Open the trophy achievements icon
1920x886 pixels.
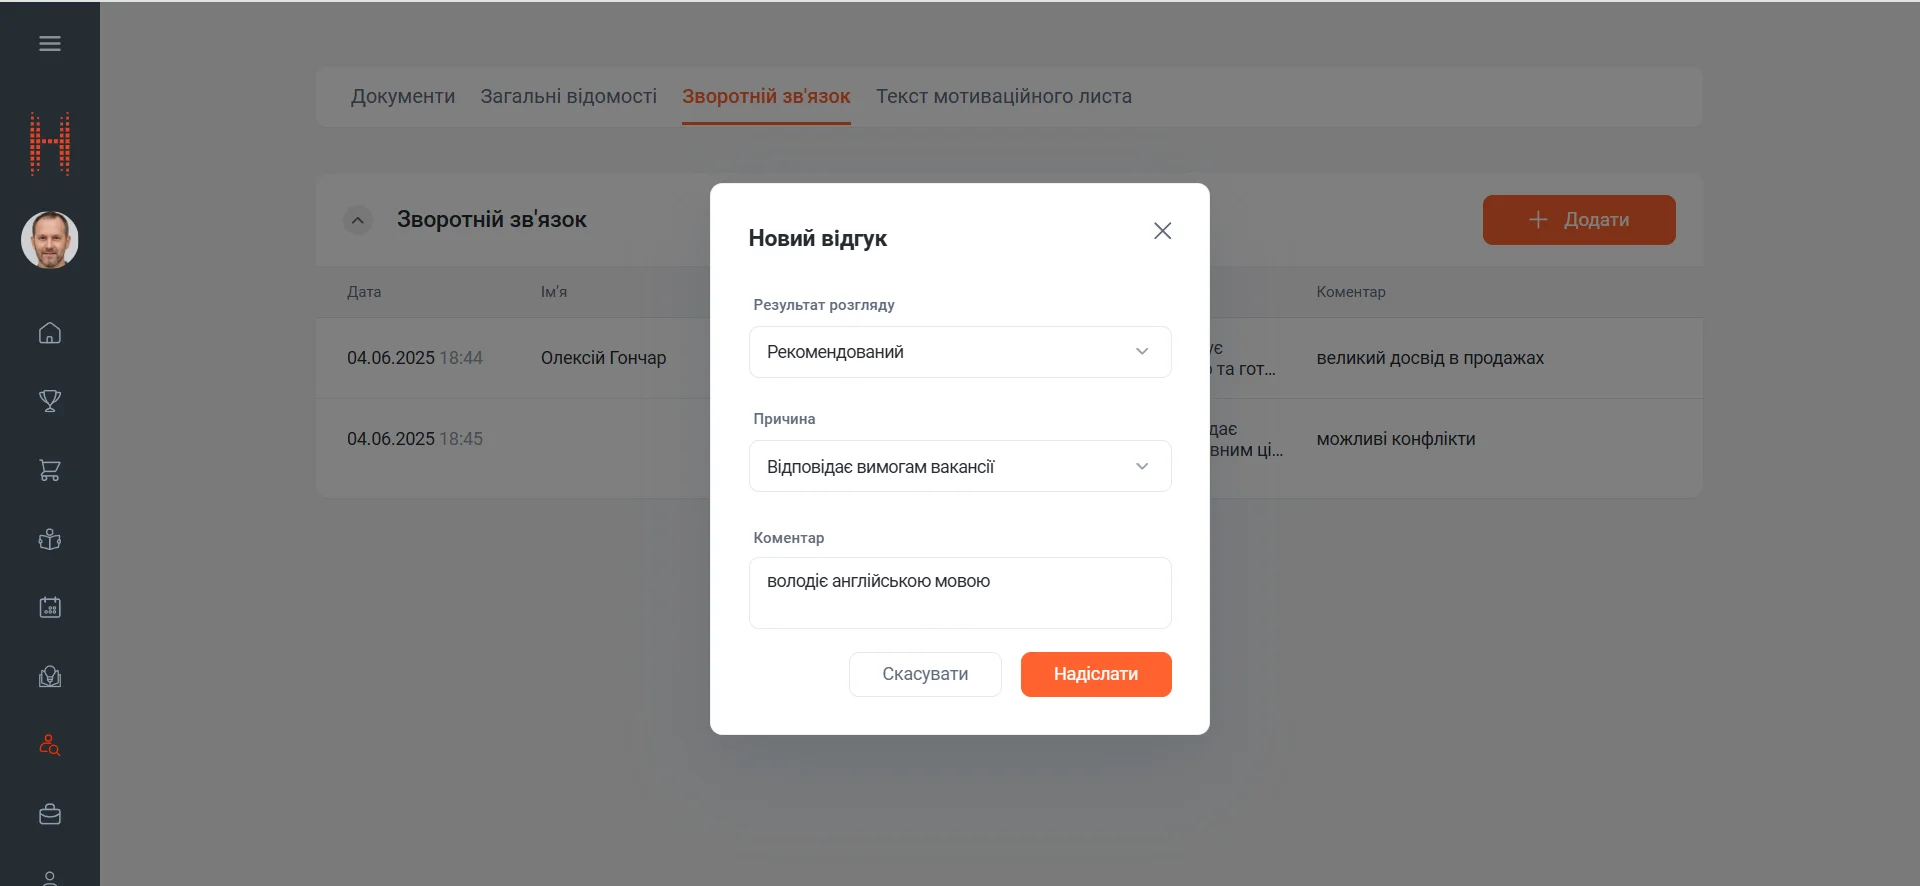tap(50, 401)
